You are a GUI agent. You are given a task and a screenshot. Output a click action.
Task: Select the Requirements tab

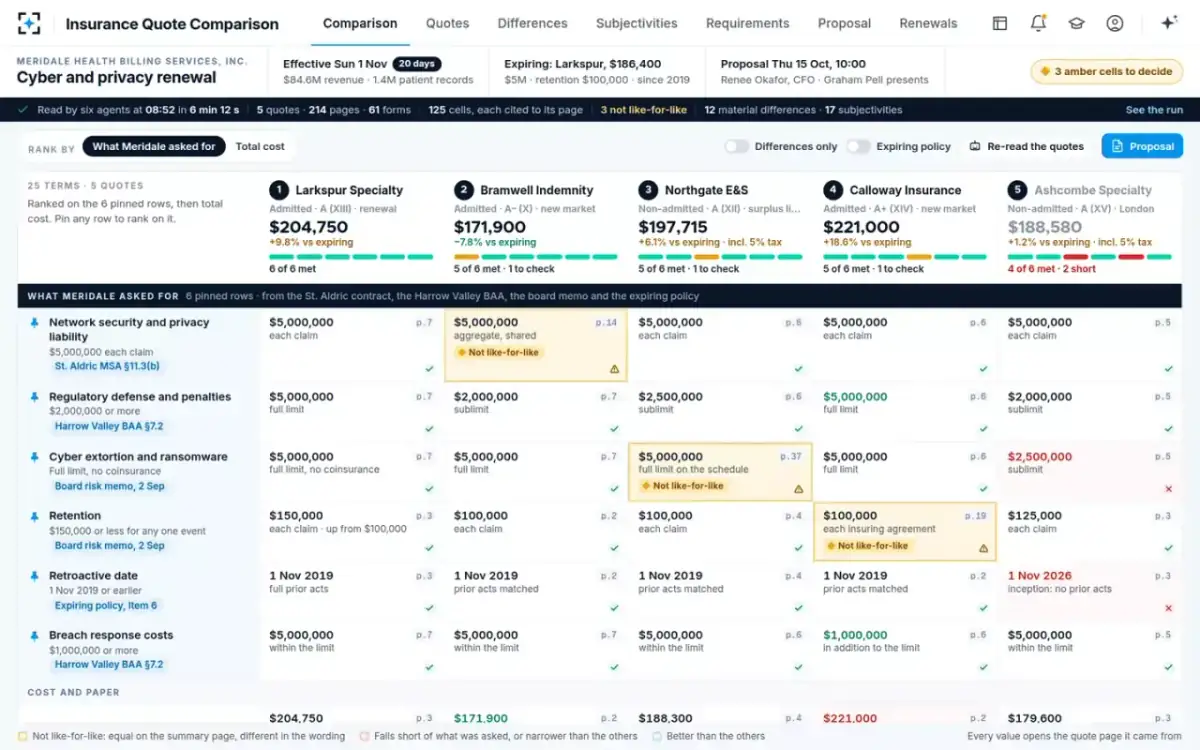[747, 23]
